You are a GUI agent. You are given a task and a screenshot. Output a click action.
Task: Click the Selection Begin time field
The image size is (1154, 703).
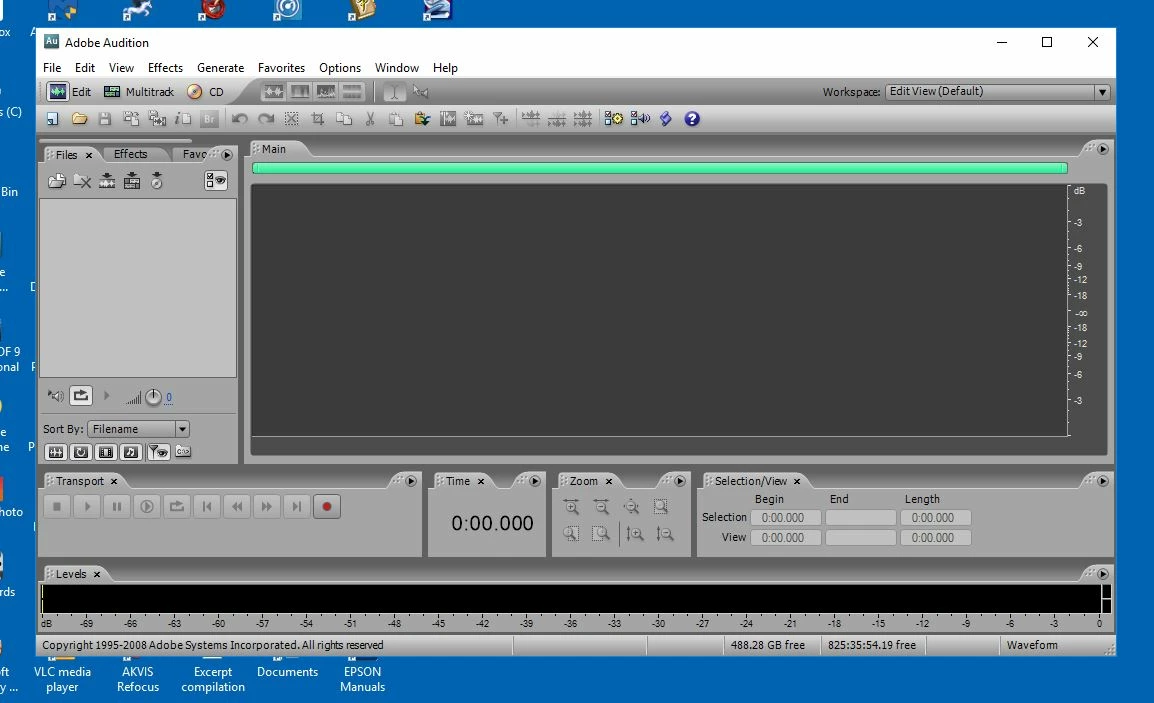pos(786,517)
